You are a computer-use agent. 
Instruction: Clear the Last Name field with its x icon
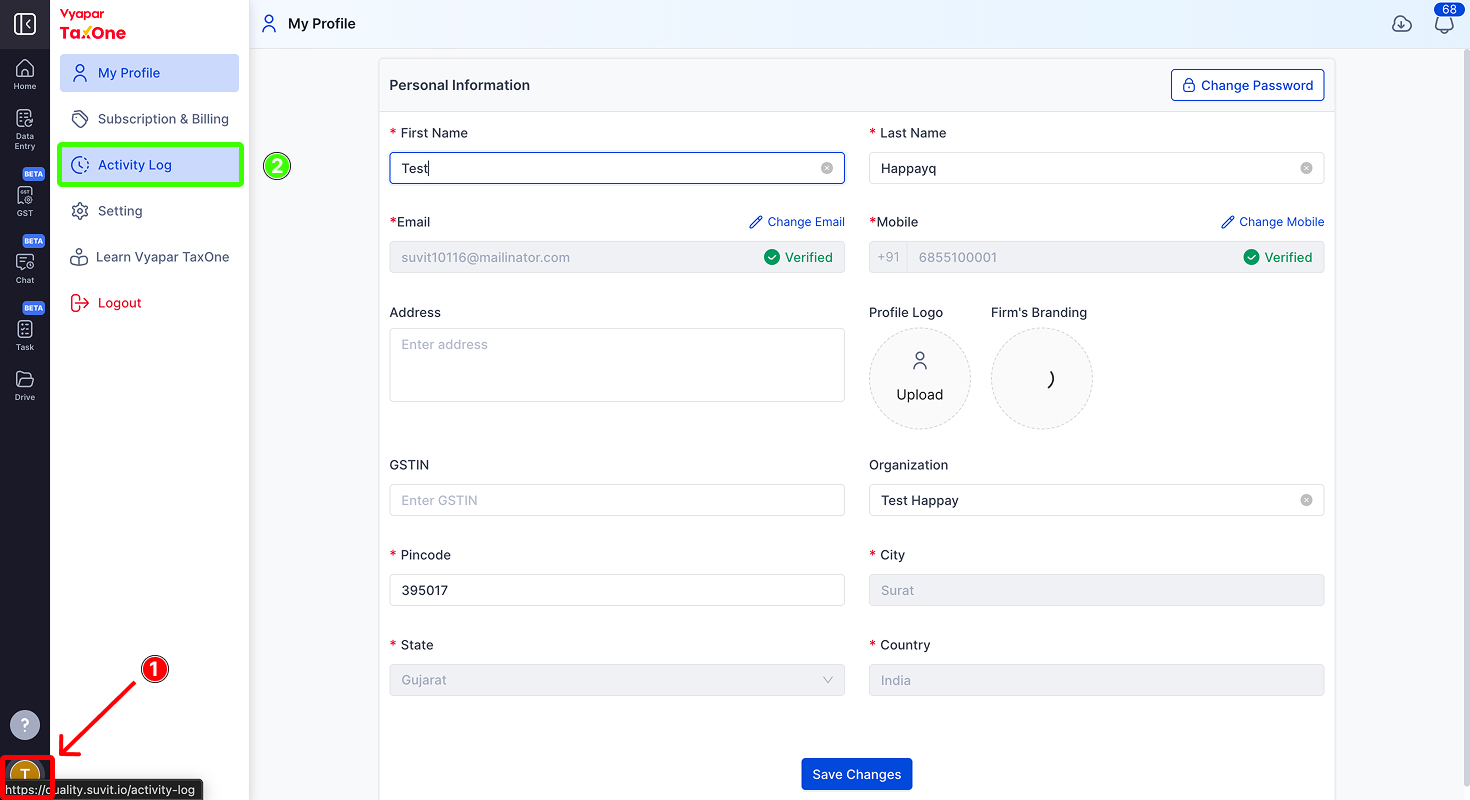[1306, 168]
